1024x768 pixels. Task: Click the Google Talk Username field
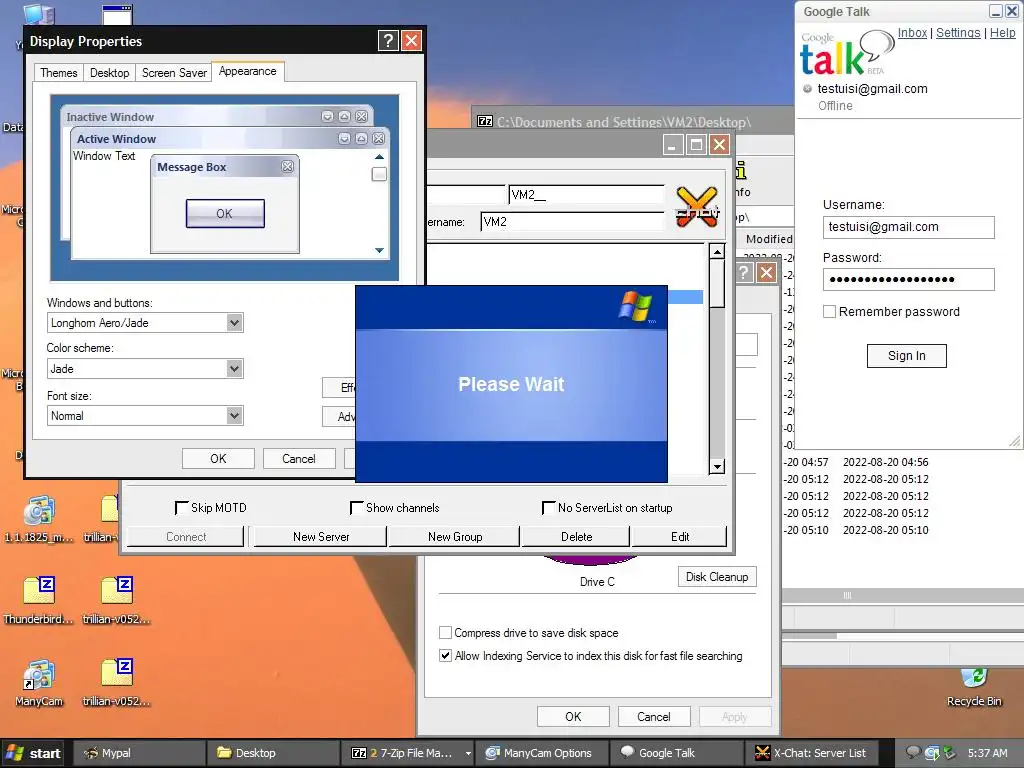pos(908,227)
